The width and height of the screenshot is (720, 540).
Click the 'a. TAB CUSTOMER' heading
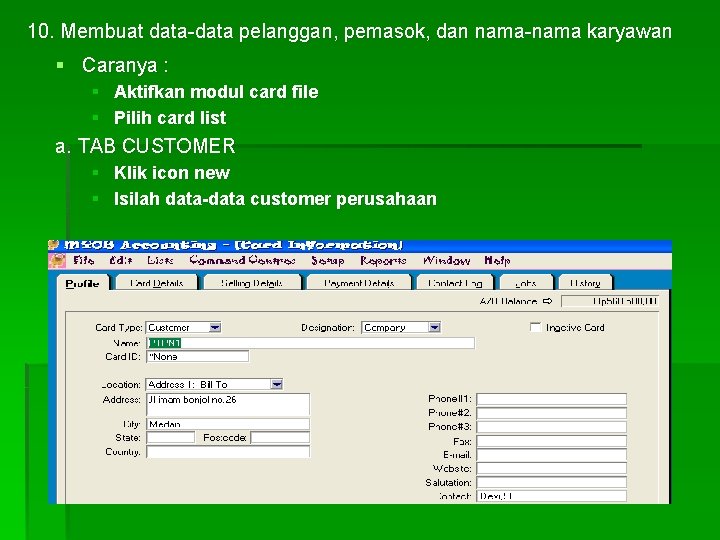click(145, 146)
